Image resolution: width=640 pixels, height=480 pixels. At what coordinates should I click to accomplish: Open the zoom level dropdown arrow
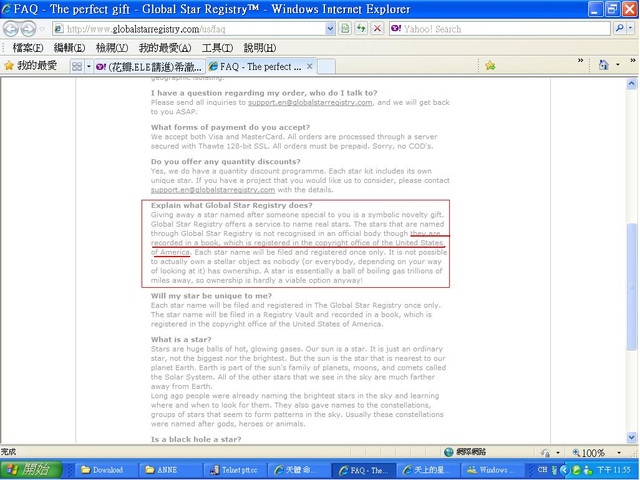(x=619, y=453)
